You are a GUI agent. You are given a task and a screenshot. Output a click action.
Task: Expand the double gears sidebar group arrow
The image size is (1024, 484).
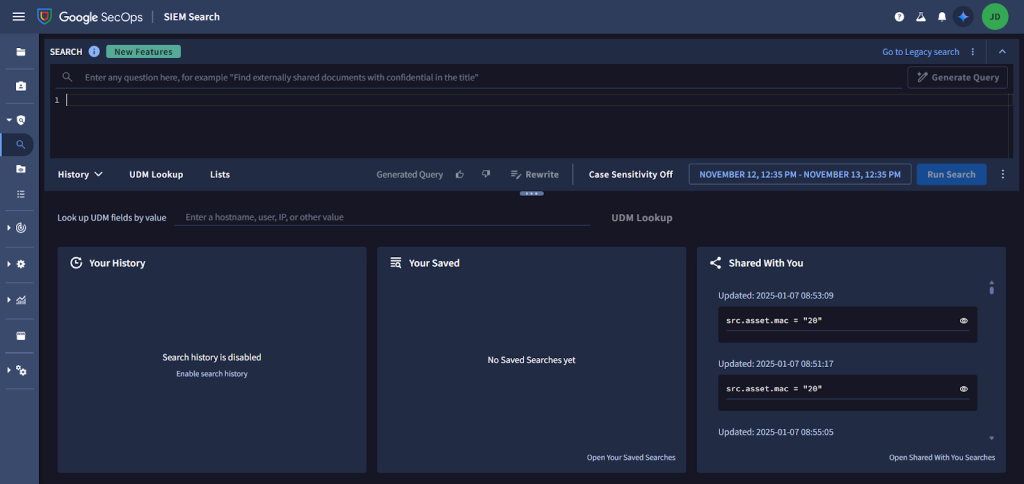coord(9,370)
